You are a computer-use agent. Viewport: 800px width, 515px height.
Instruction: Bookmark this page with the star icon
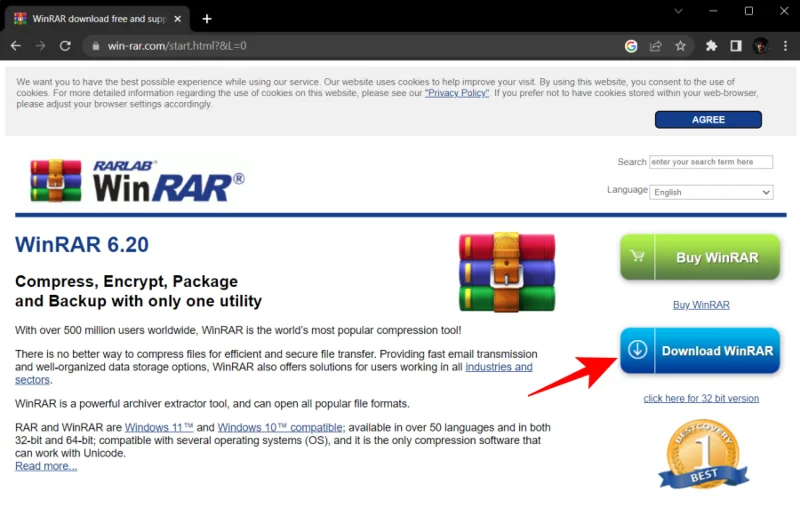click(x=681, y=46)
